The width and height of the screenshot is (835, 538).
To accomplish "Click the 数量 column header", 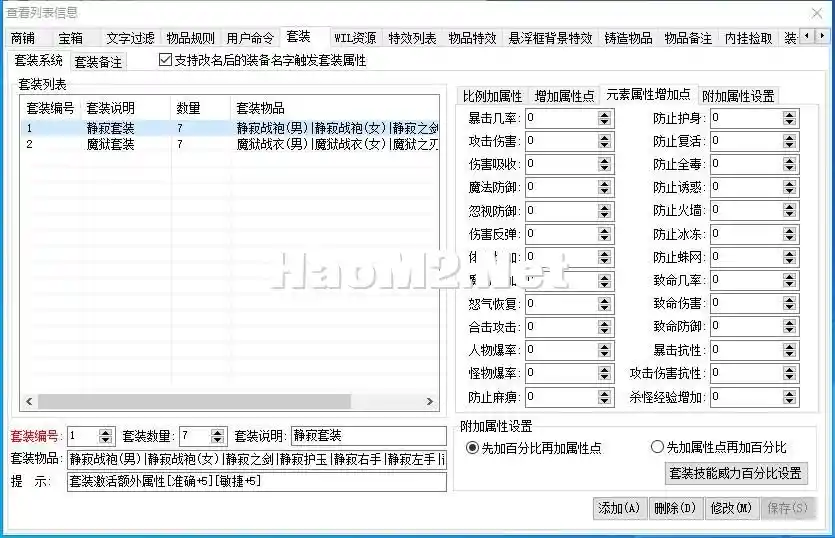I will pos(201,108).
